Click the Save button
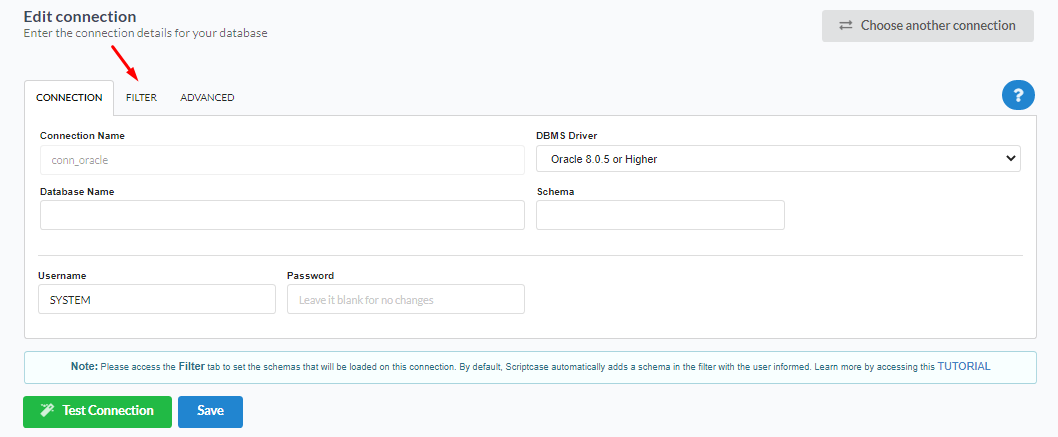 pos(210,411)
